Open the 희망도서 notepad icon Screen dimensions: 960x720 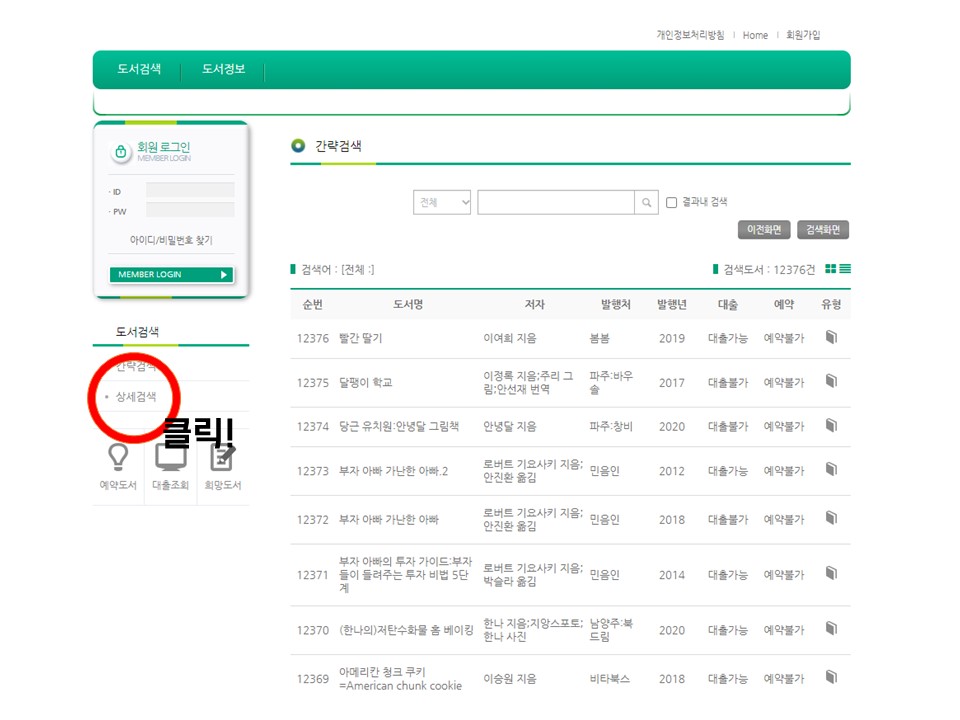click(x=222, y=458)
